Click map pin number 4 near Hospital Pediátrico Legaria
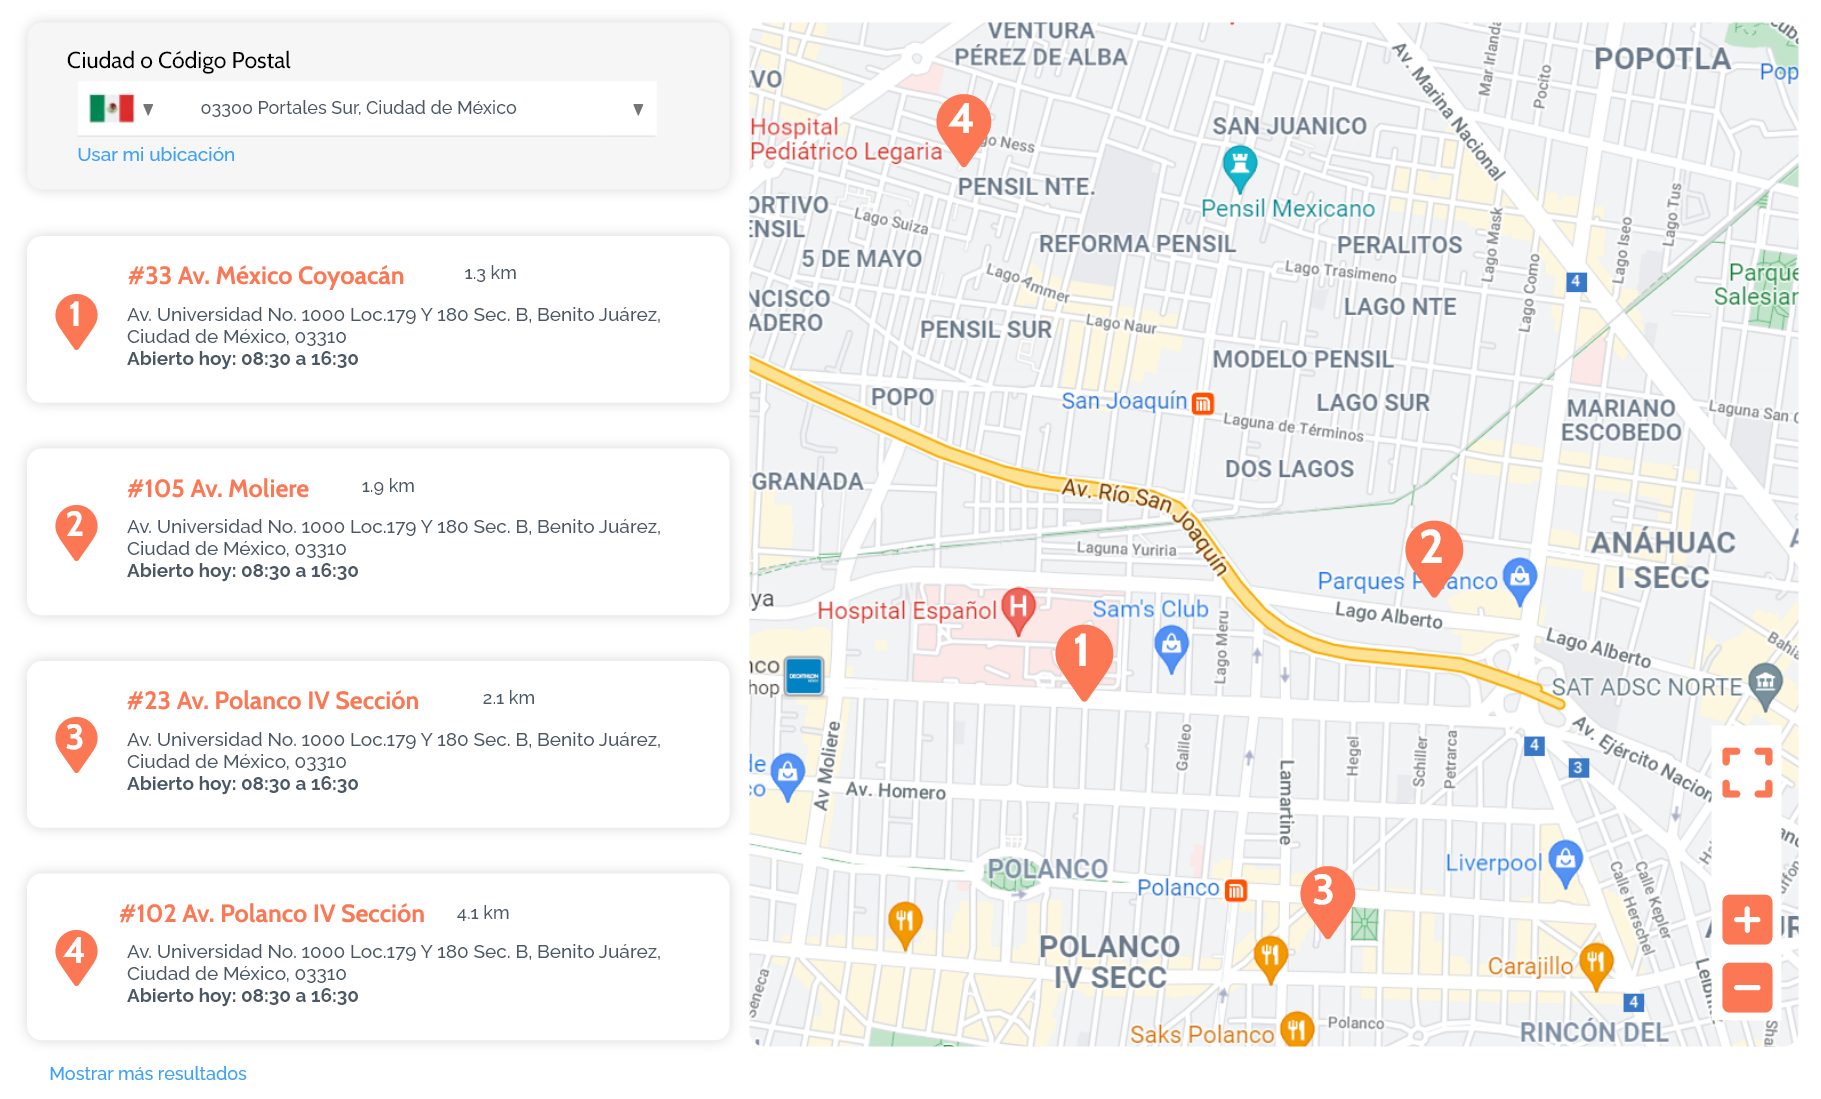1821x1099 pixels. (962, 128)
